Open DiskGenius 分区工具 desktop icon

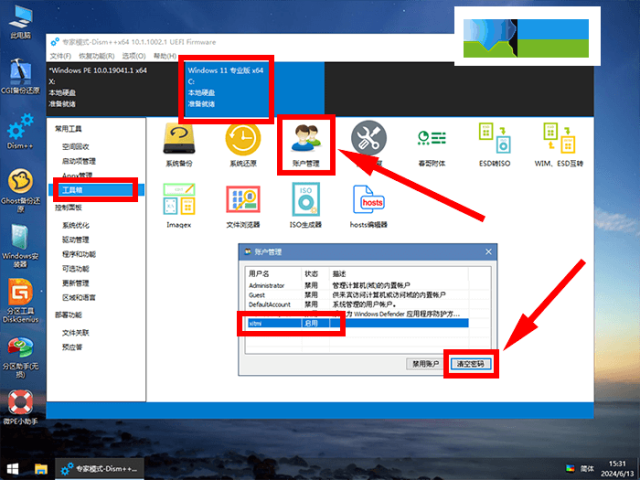20,301
